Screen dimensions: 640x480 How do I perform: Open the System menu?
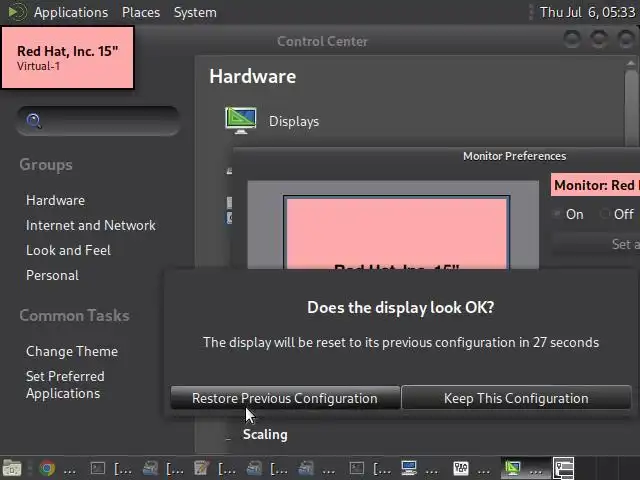195,12
